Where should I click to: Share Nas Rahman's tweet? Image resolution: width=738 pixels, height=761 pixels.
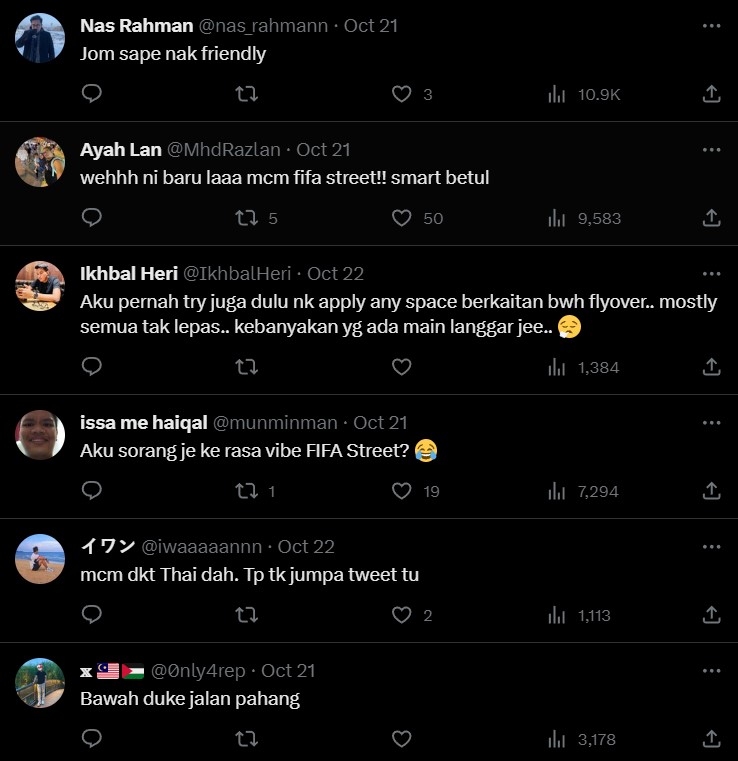pos(711,94)
